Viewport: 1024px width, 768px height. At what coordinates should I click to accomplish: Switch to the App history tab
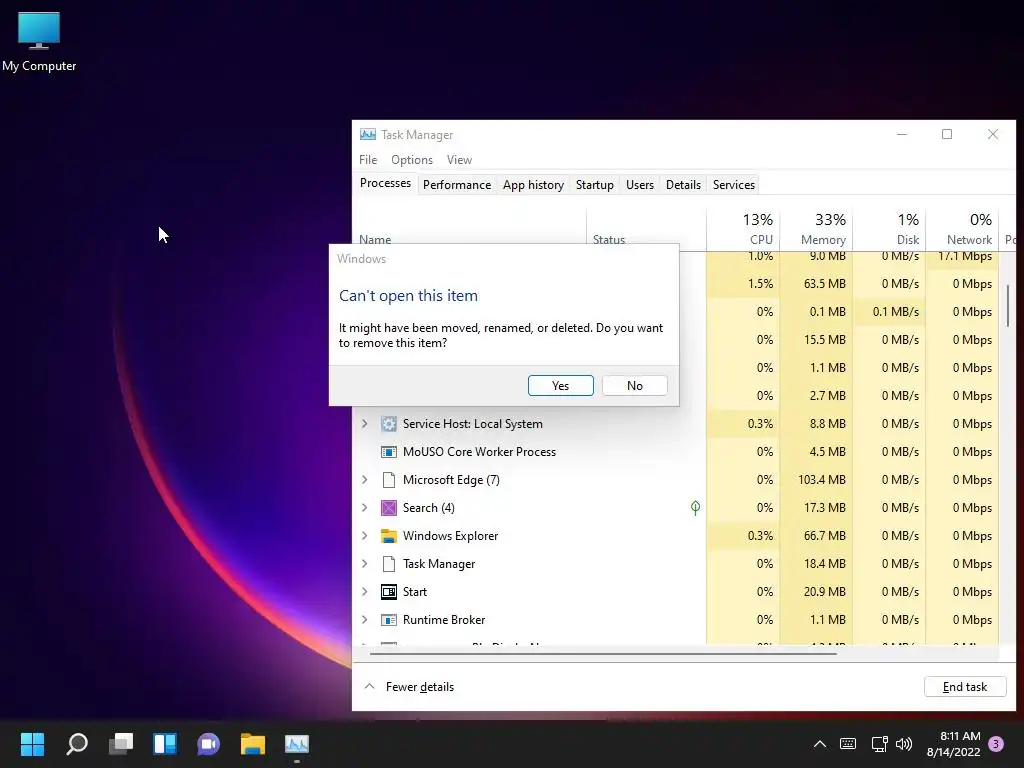[x=533, y=185]
